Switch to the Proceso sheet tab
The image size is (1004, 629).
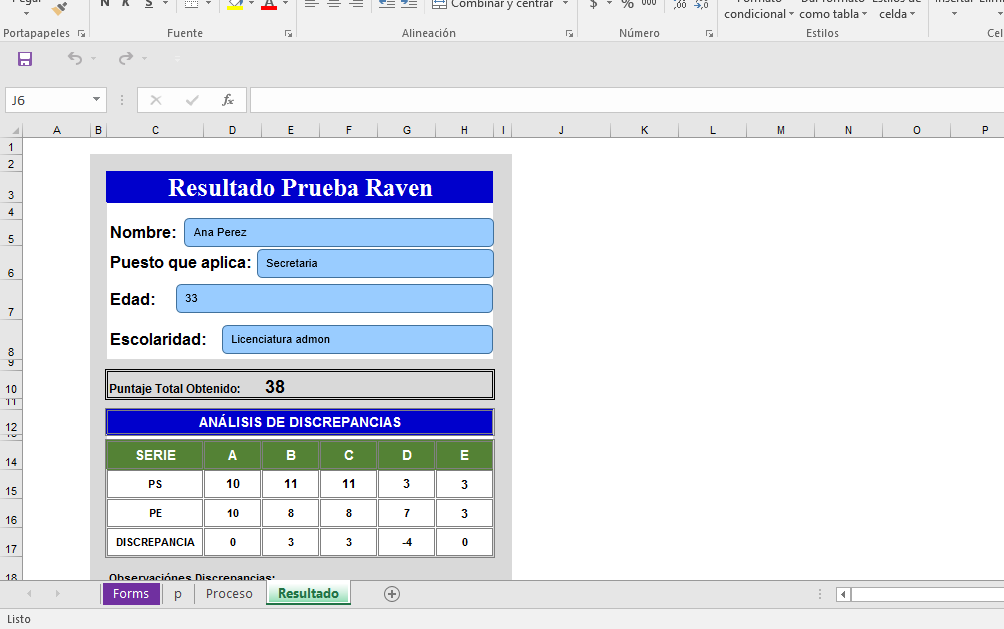(x=229, y=594)
